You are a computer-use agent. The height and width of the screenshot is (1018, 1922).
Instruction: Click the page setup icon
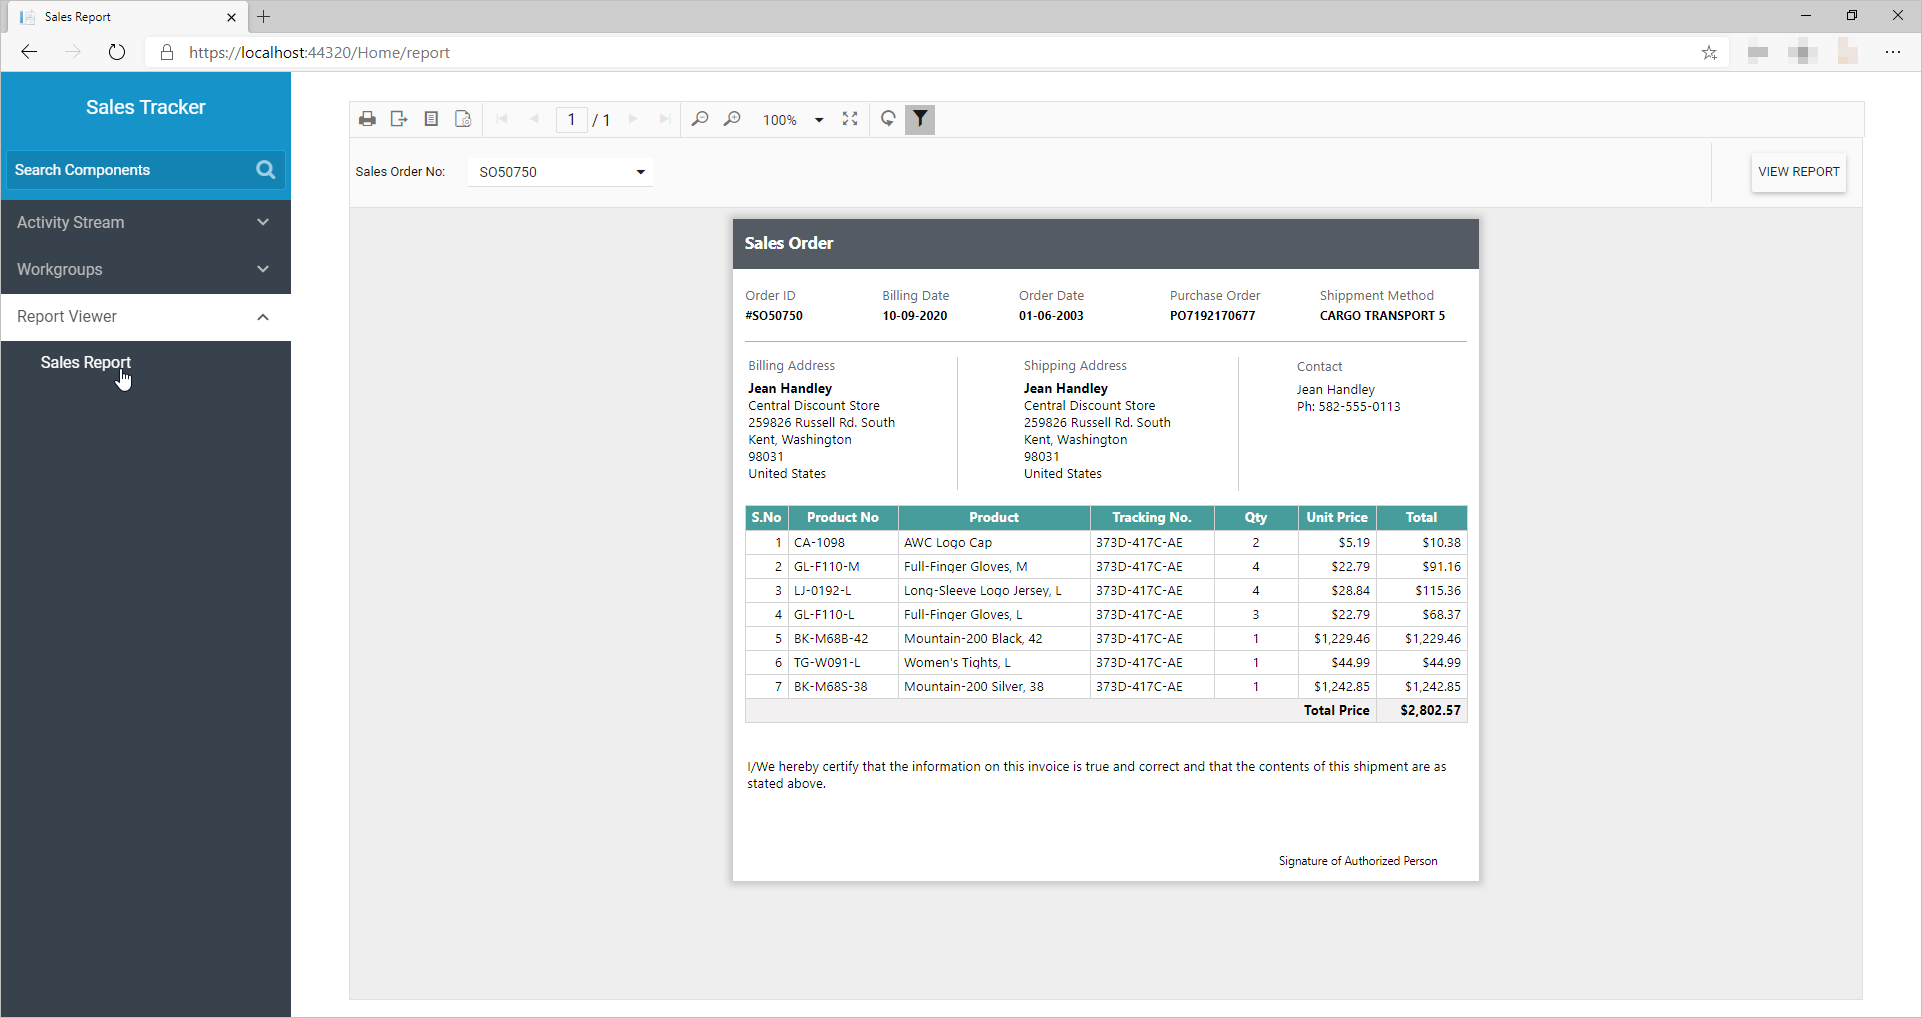click(431, 119)
